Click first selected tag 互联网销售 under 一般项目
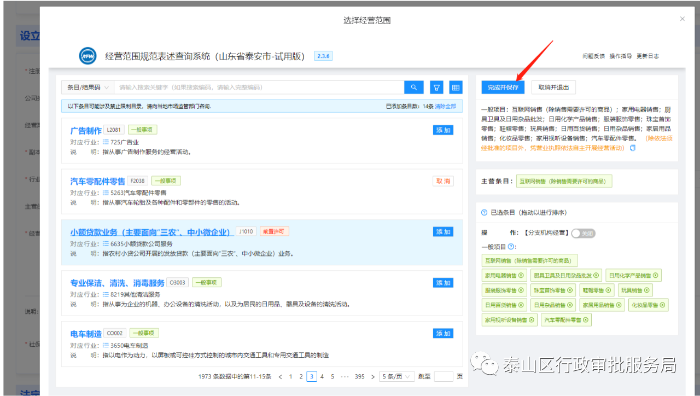Screen dimensions: 700x396 (x=529, y=260)
